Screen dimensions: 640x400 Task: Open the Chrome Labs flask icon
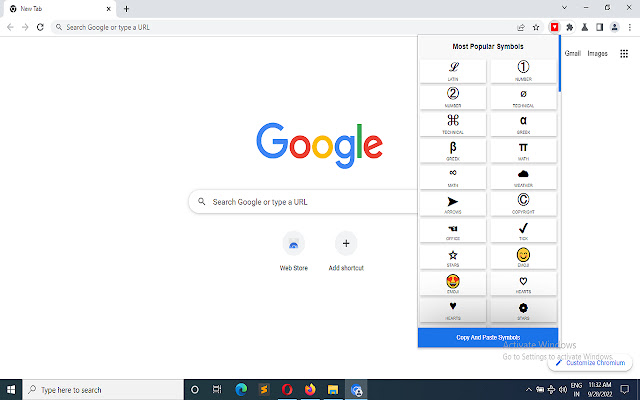pyautogui.click(x=584, y=27)
